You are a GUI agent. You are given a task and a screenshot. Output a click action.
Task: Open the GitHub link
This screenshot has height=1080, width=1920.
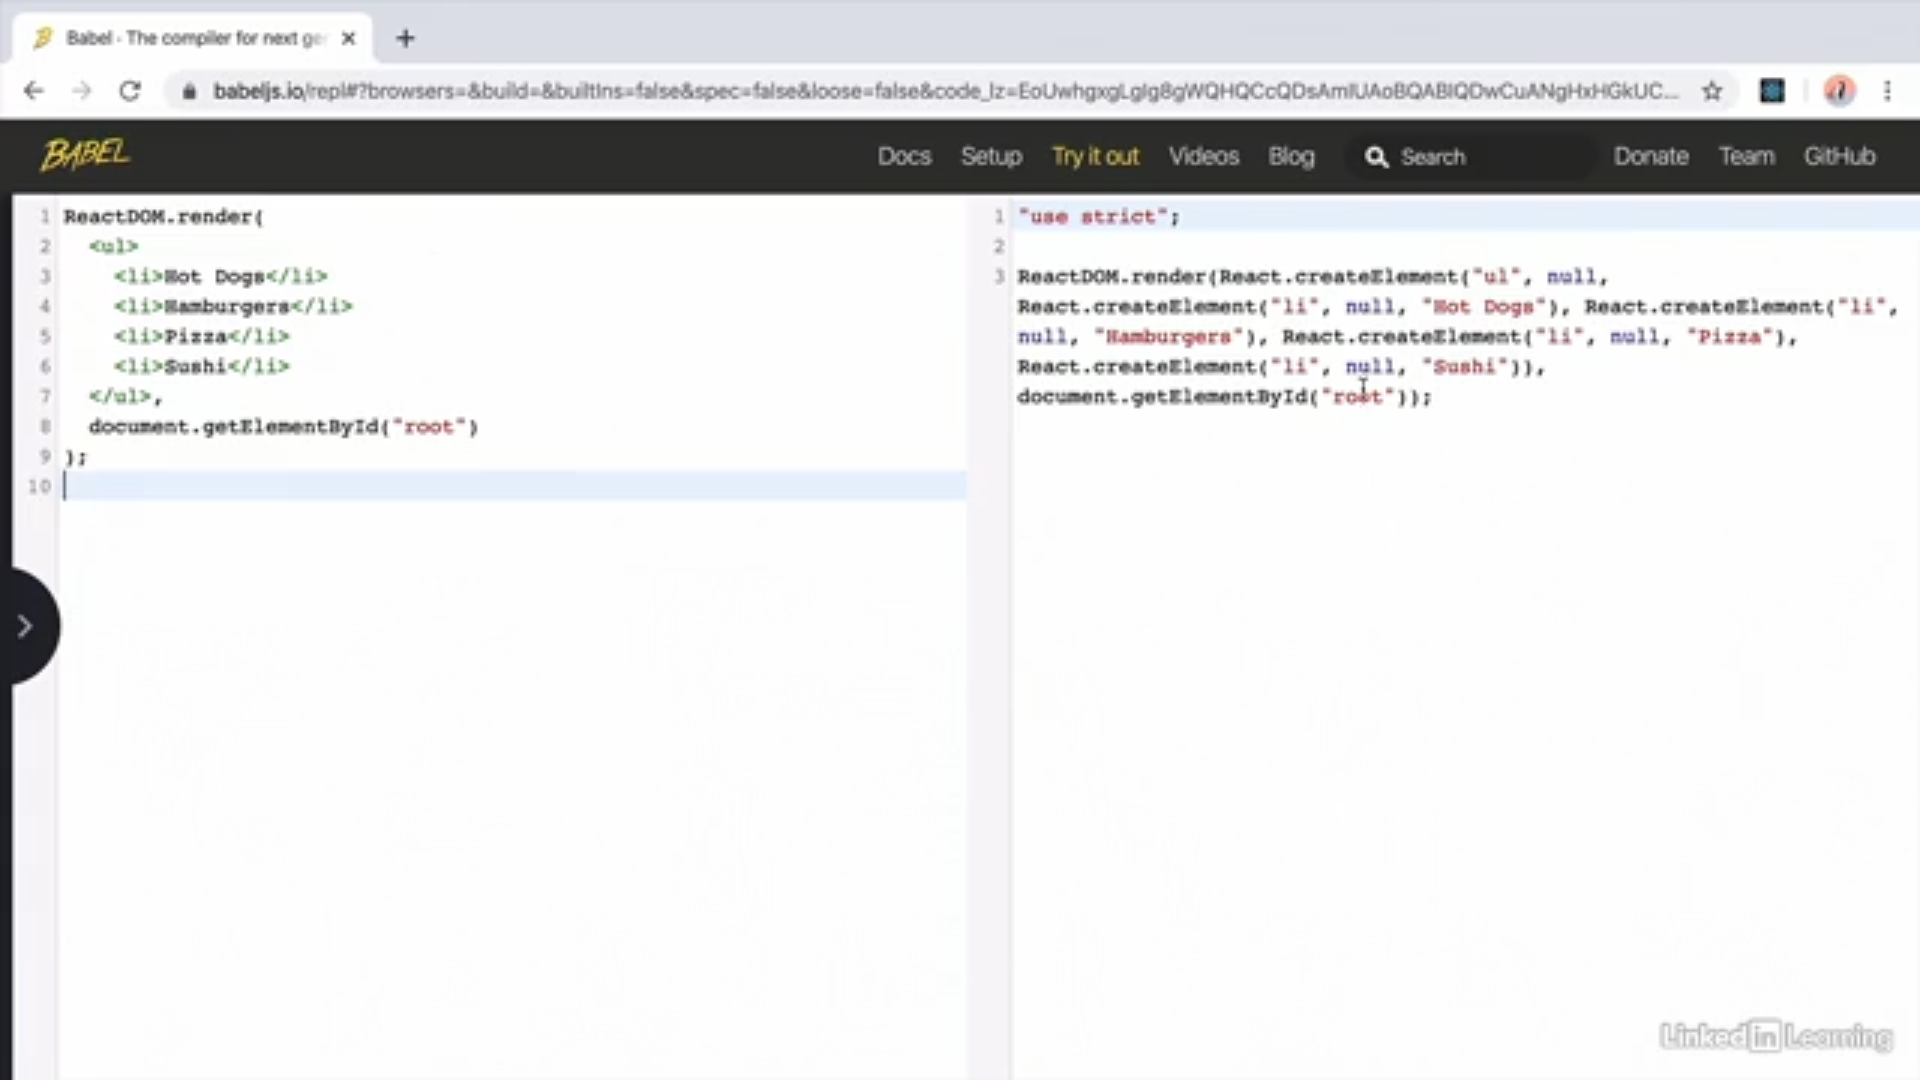pos(1839,156)
